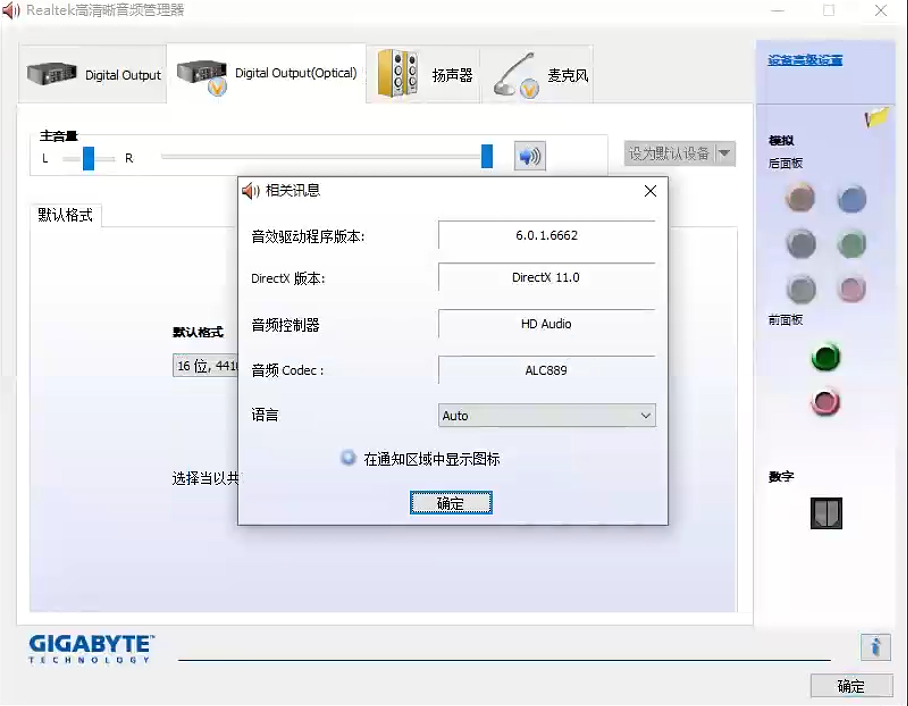The height and width of the screenshot is (706, 908).
Task: Select the orange rear panel jack
Action: click(x=800, y=198)
